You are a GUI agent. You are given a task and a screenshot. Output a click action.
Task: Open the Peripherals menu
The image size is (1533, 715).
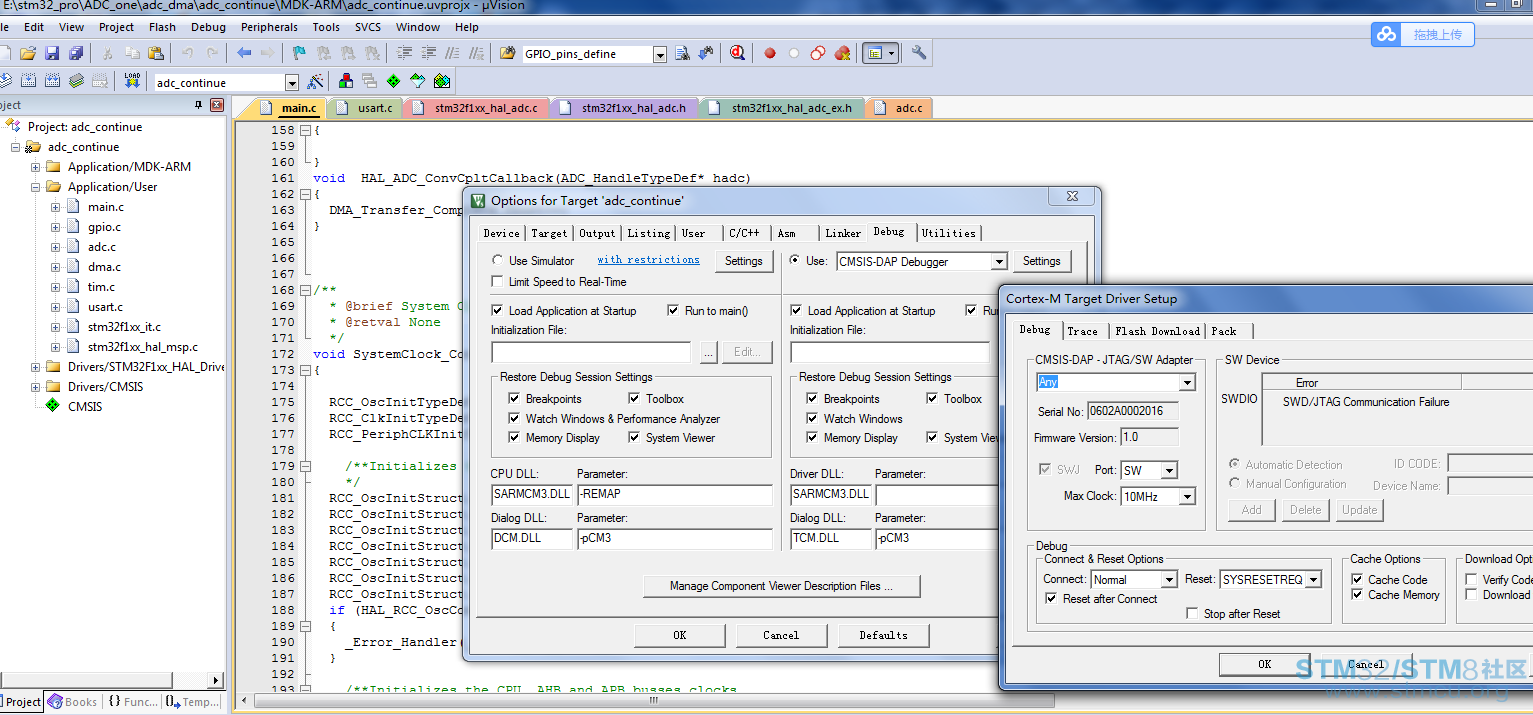click(x=269, y=27)
